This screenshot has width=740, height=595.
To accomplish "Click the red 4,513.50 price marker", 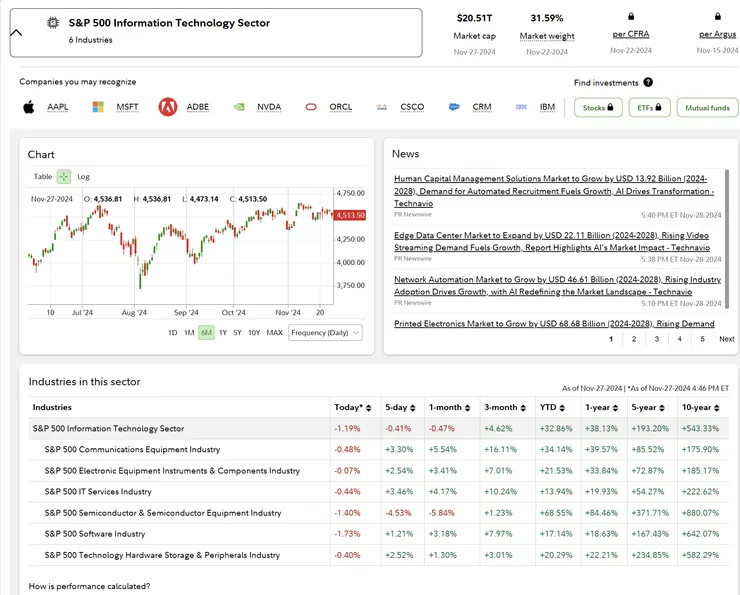I will click(350, 215).
